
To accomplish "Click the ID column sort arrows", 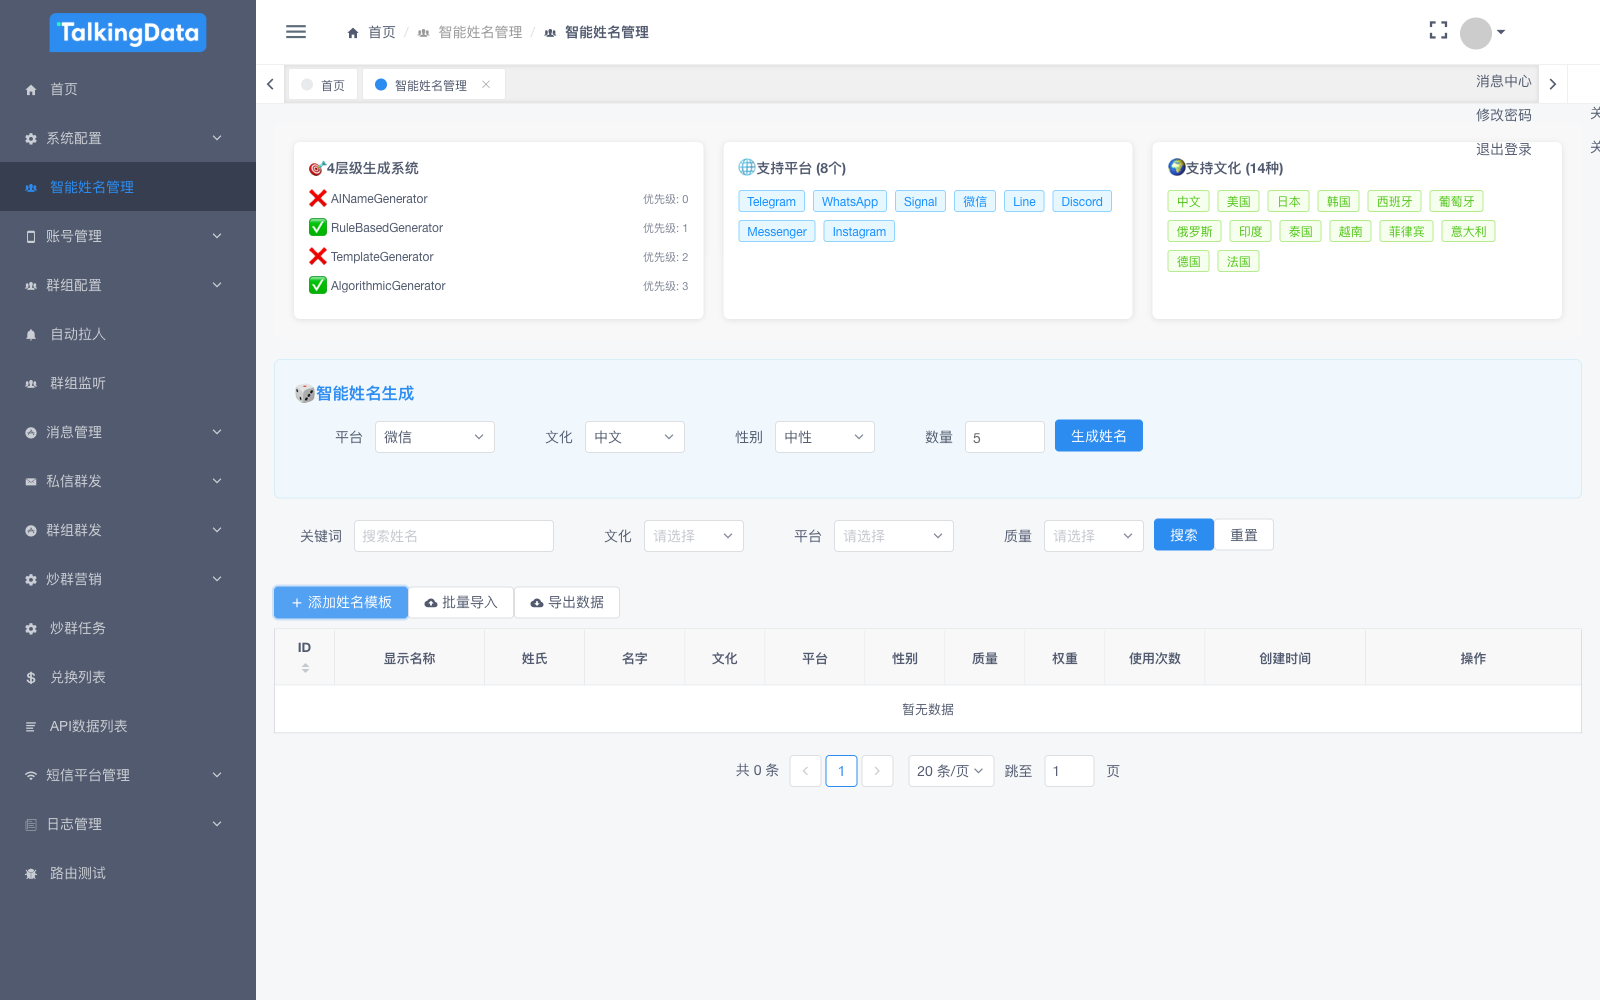I will pos(305,668).
